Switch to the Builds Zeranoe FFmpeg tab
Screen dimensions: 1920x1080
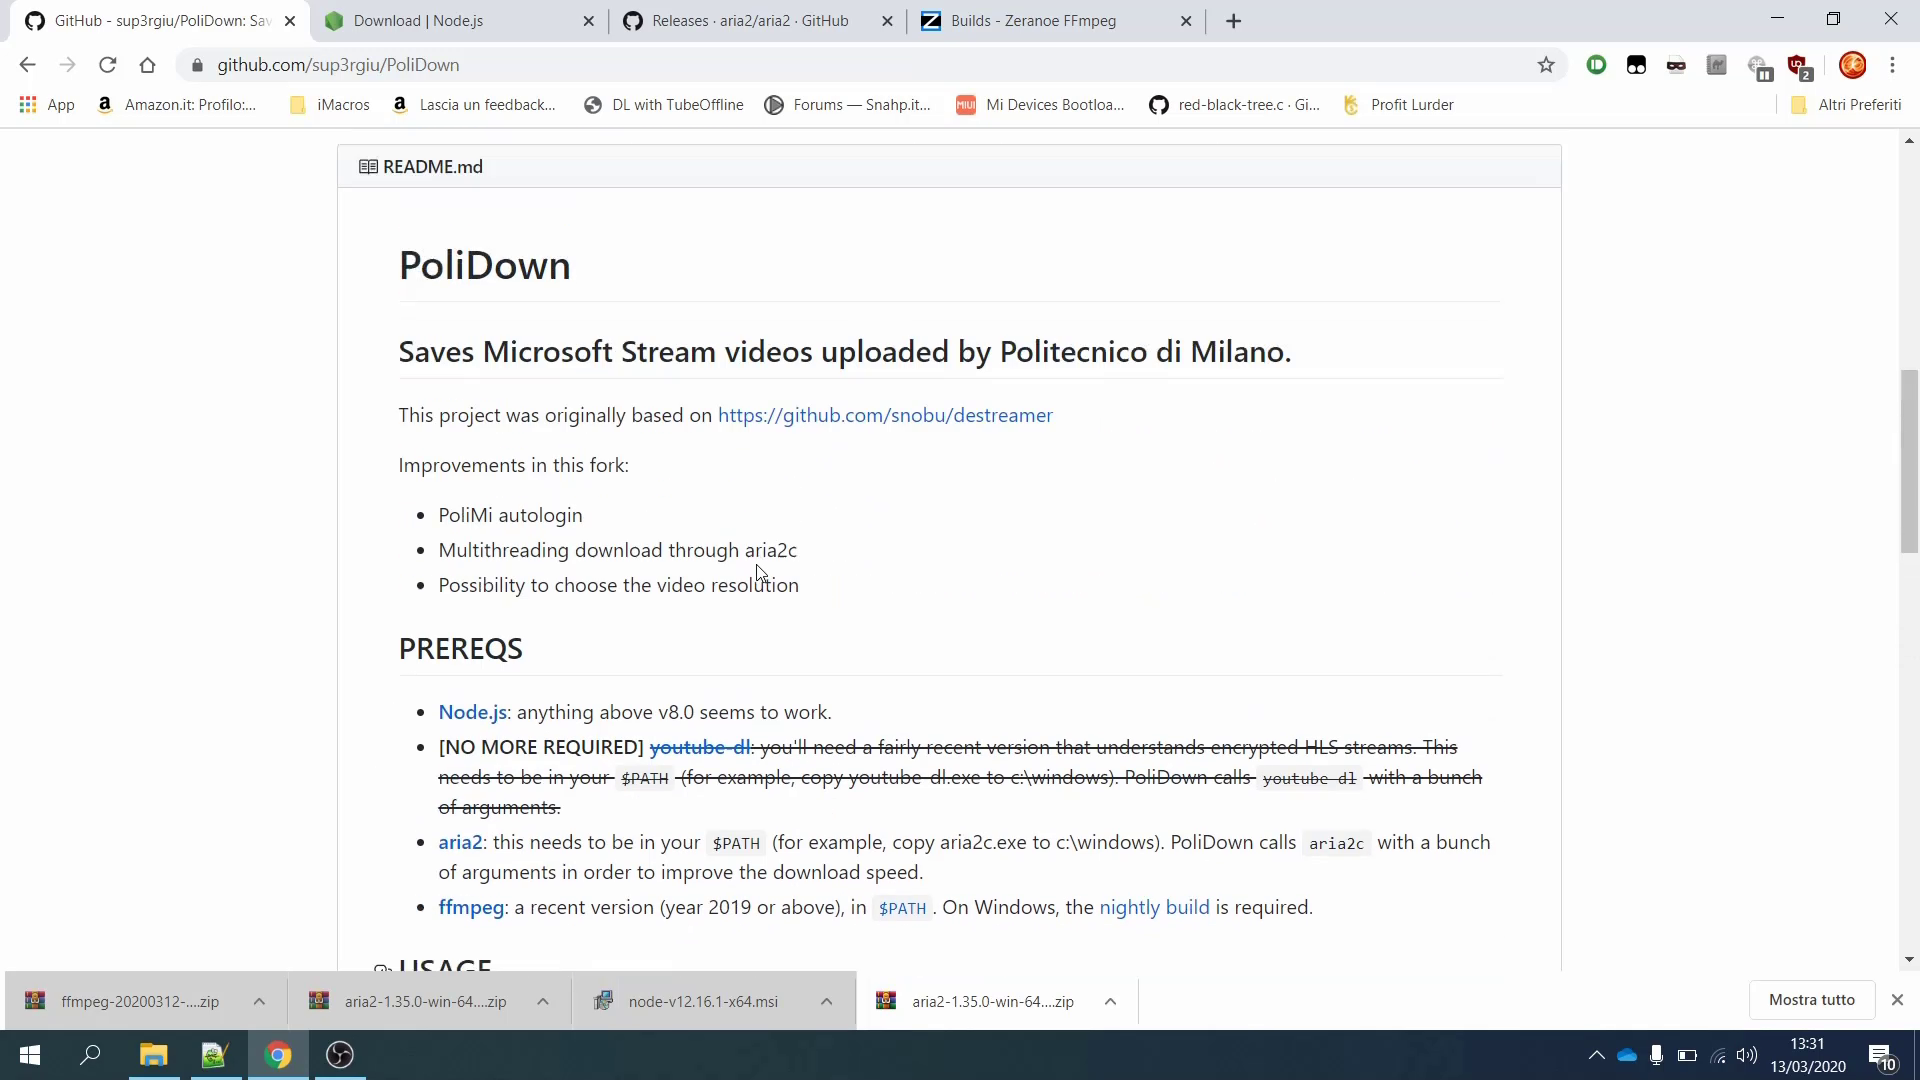(1040, 20)
